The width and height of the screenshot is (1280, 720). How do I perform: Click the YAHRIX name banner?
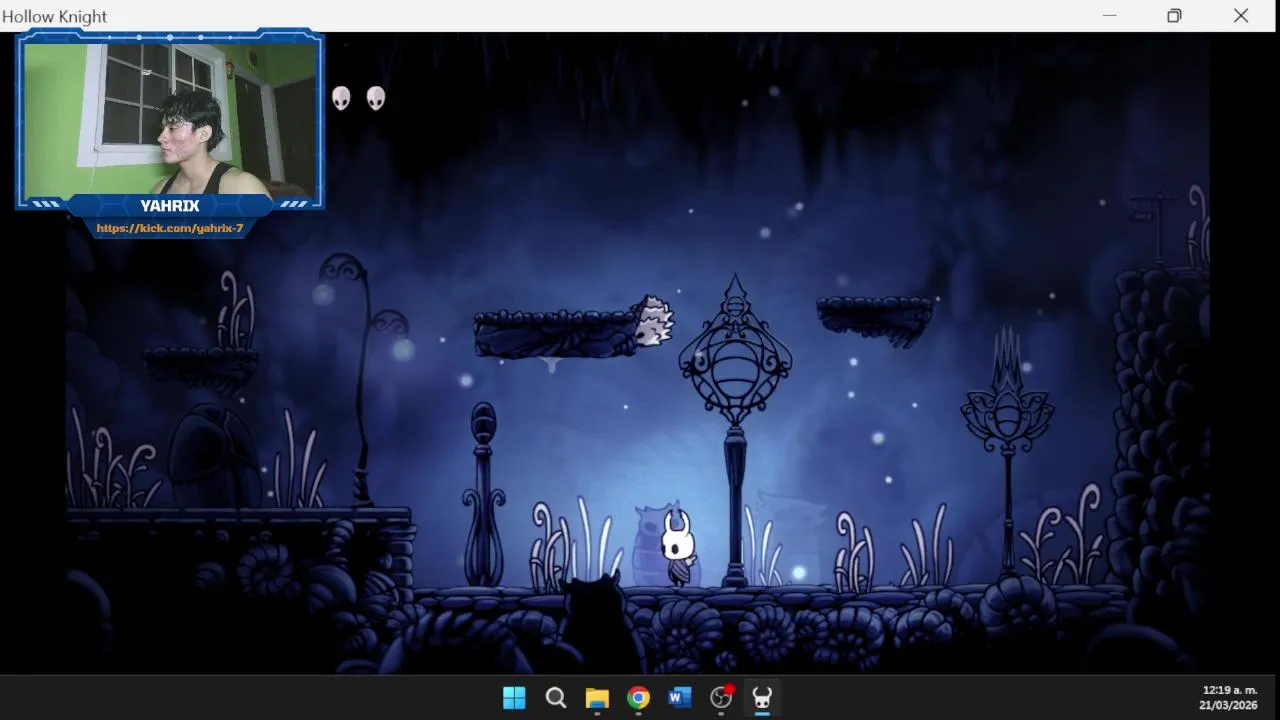pyautogui.click(x=170, y=205)
